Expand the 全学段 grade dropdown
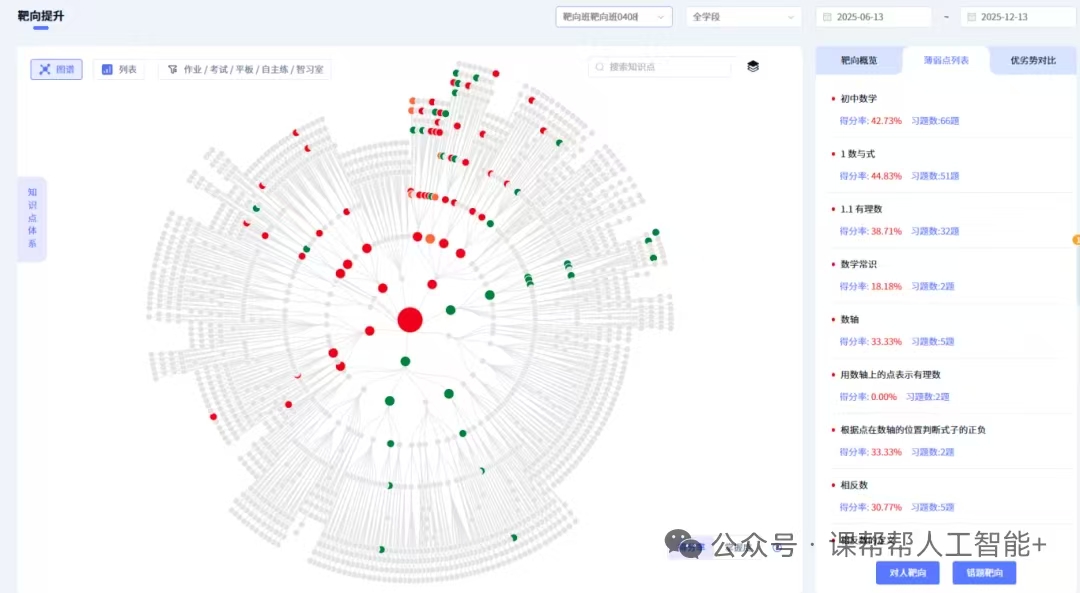This screenshot has width=1080, height=593. point(743,17)
